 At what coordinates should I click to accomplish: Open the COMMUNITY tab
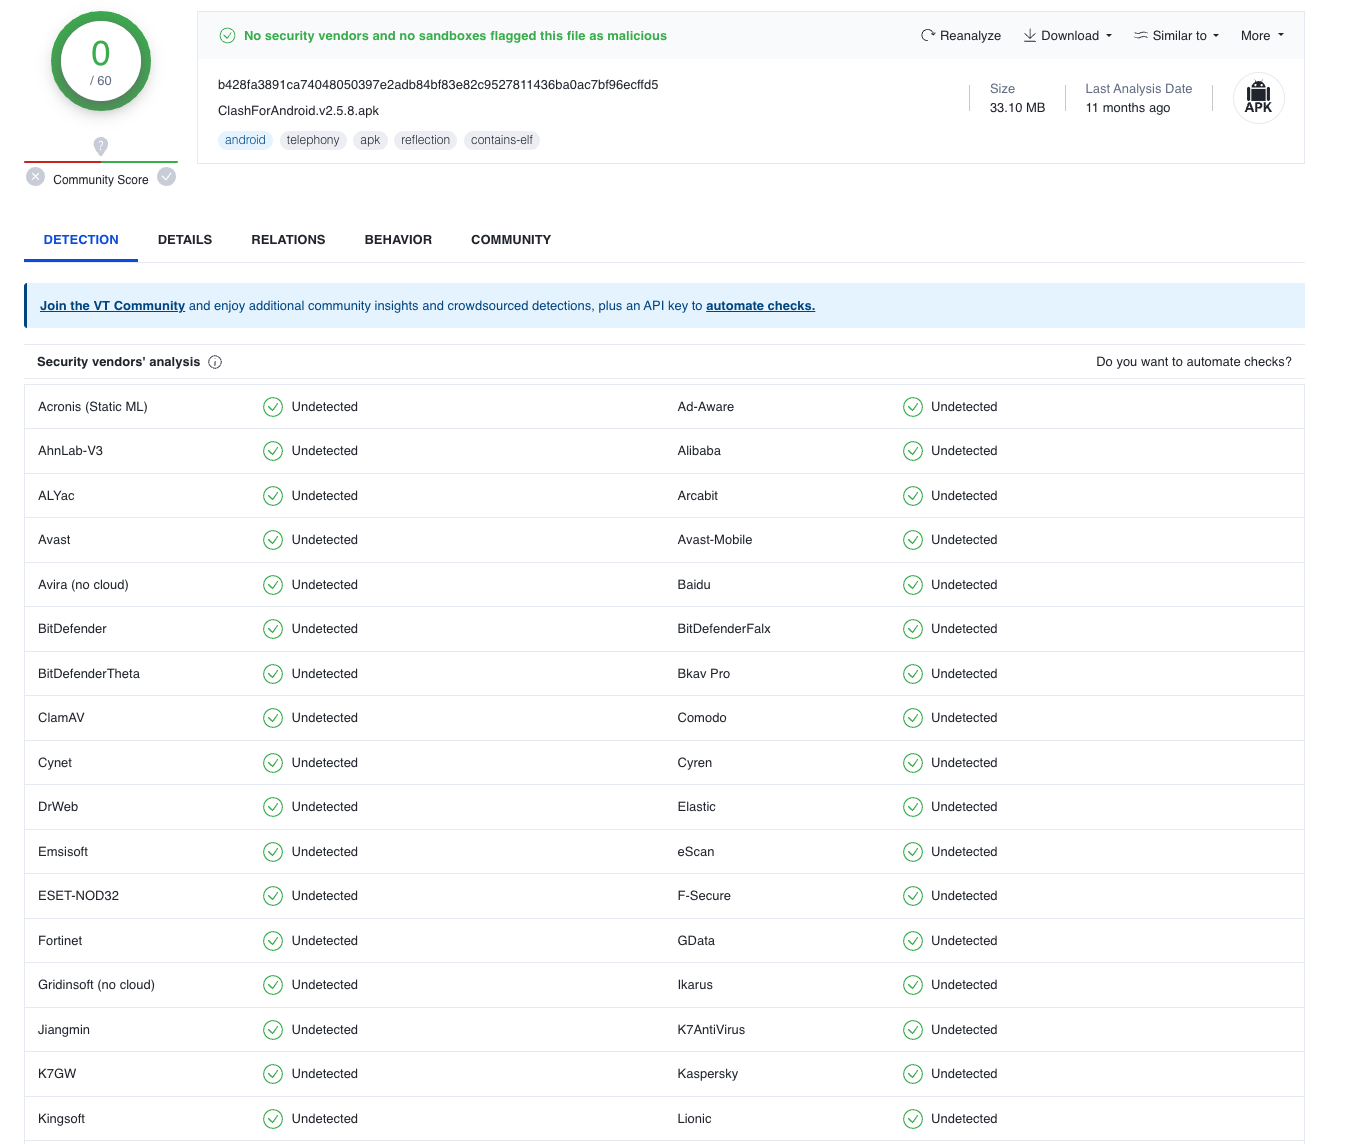pyautogui.click(x=511, y=240)
